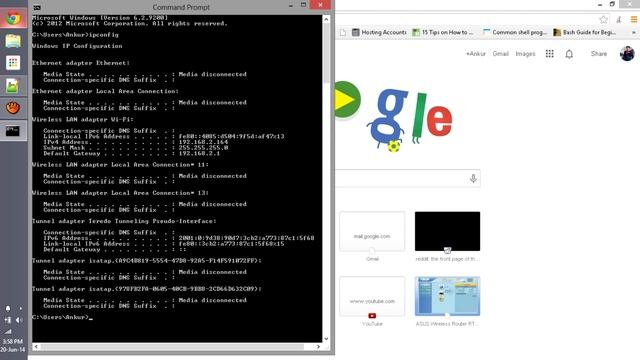
Task: Open the green image editor taskbar icon
Action: 13,86
